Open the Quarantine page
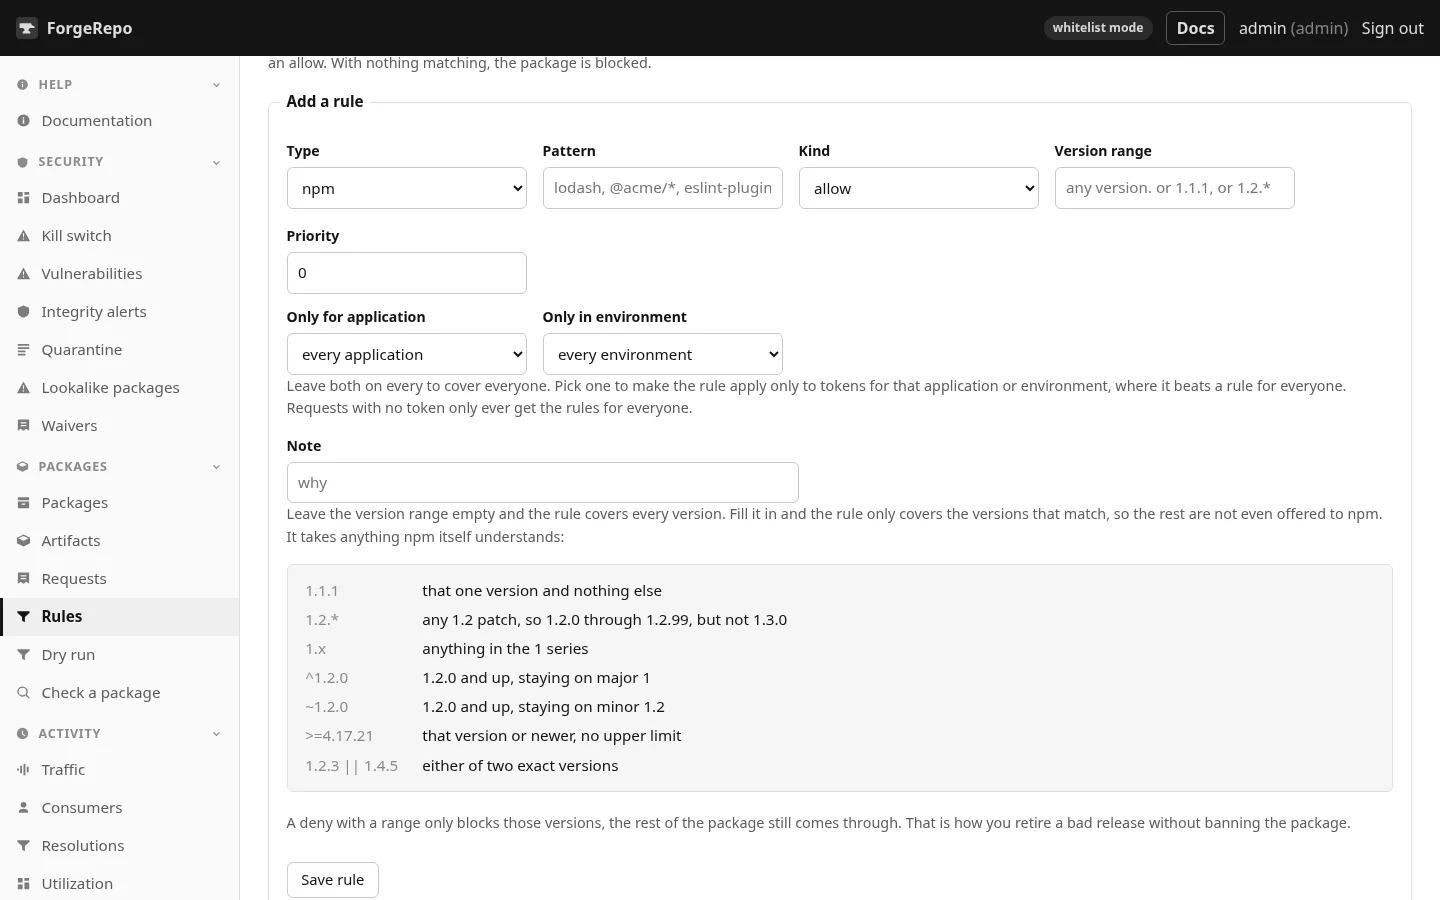 click(120, 350)
